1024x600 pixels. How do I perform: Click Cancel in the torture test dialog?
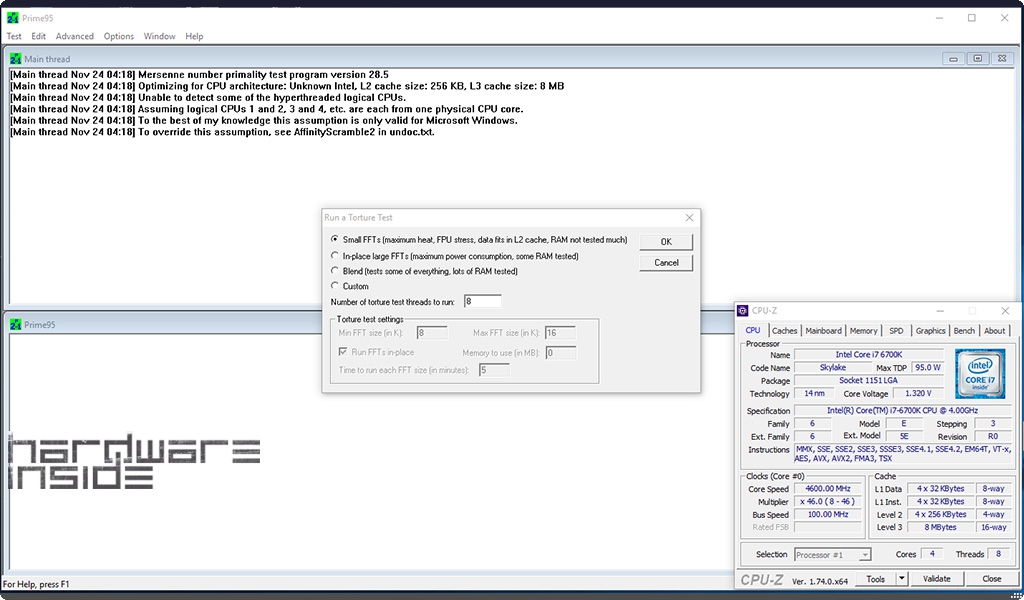click(x=666, y=262)
